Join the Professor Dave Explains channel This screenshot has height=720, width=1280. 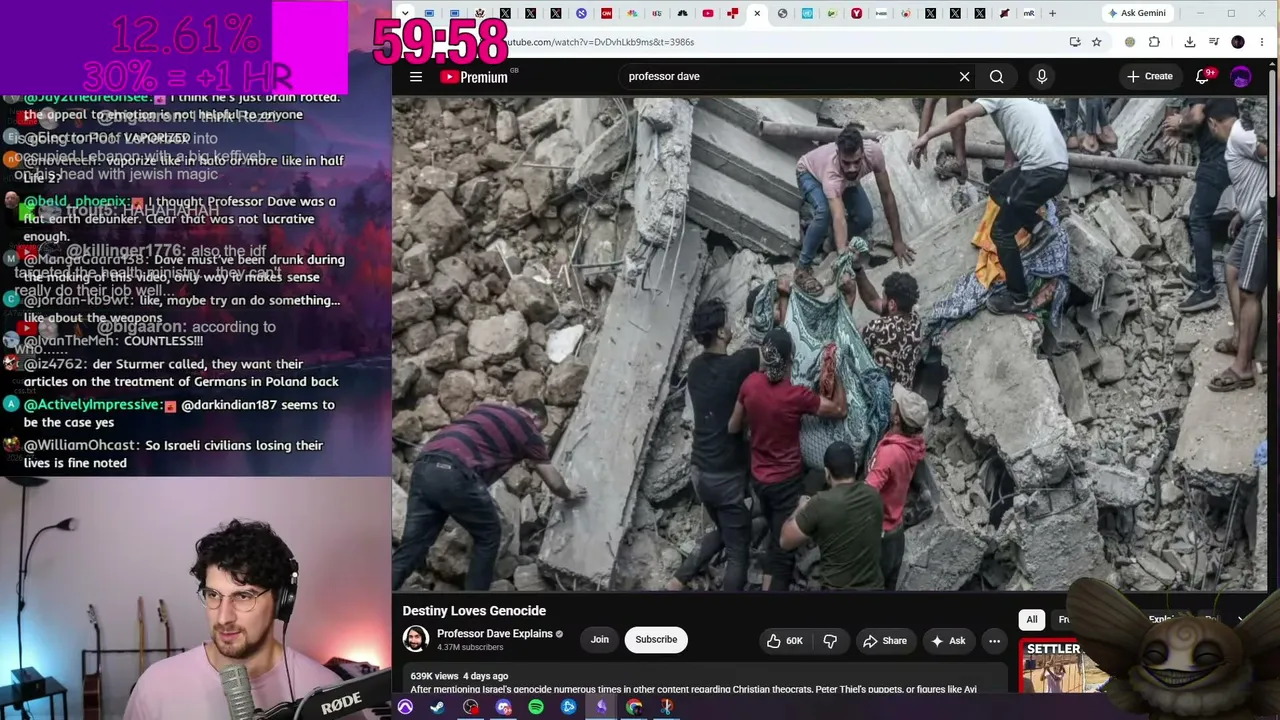point(600,640)
